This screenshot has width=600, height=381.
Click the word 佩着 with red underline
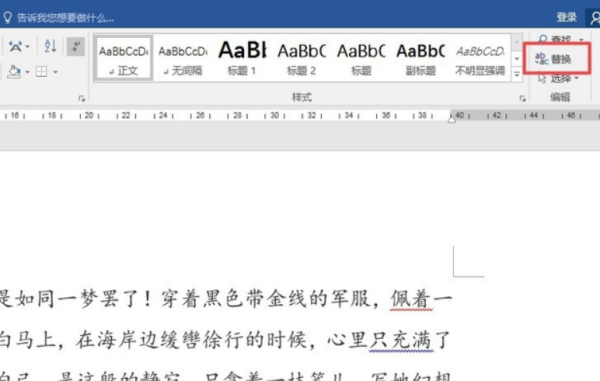click(411, 299)
